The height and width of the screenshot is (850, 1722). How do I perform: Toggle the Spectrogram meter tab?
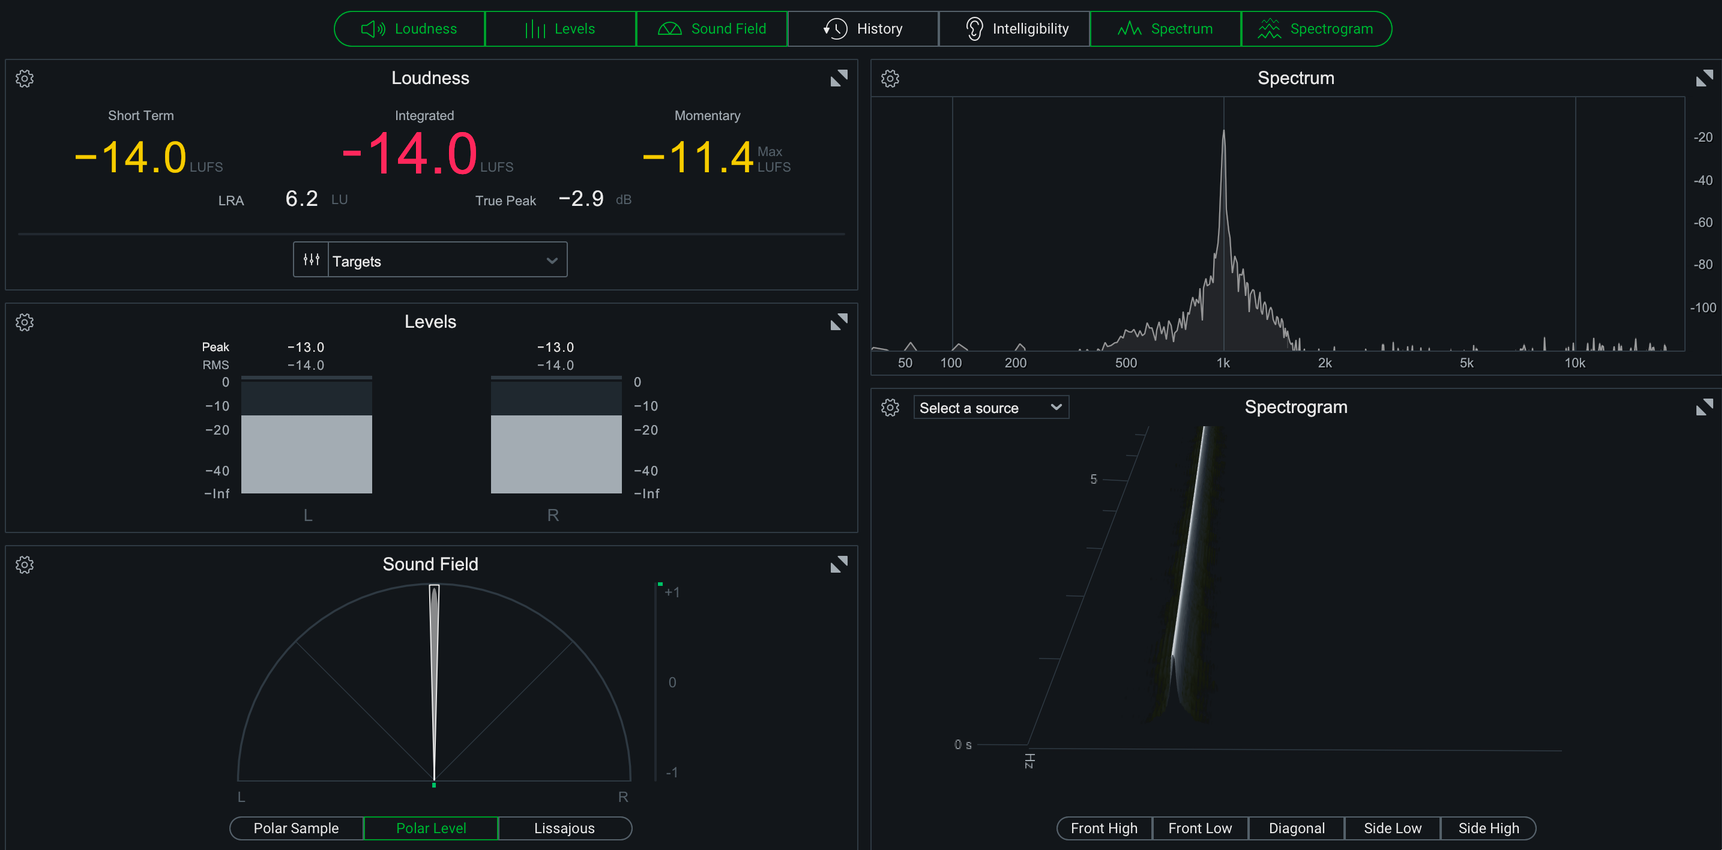(x=1316, y=29)
